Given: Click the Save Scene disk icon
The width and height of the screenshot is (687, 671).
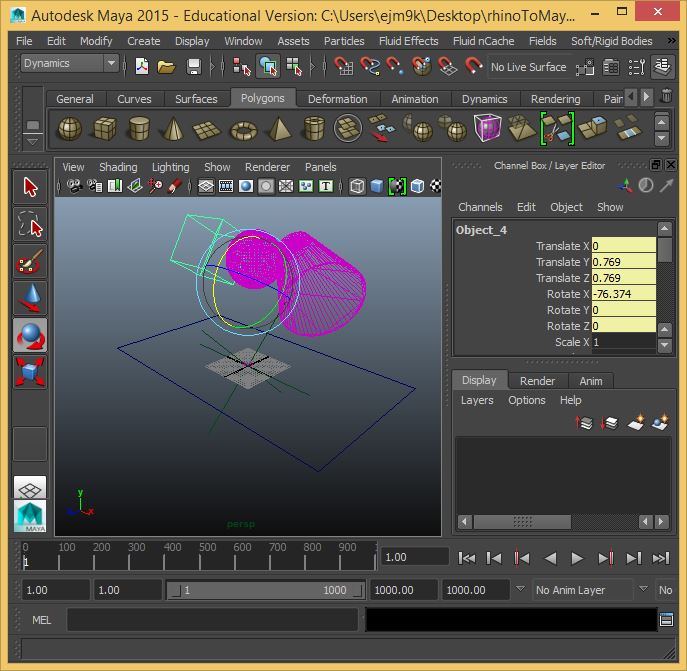Looking at the screenshot, I should [x=193, y=67].
